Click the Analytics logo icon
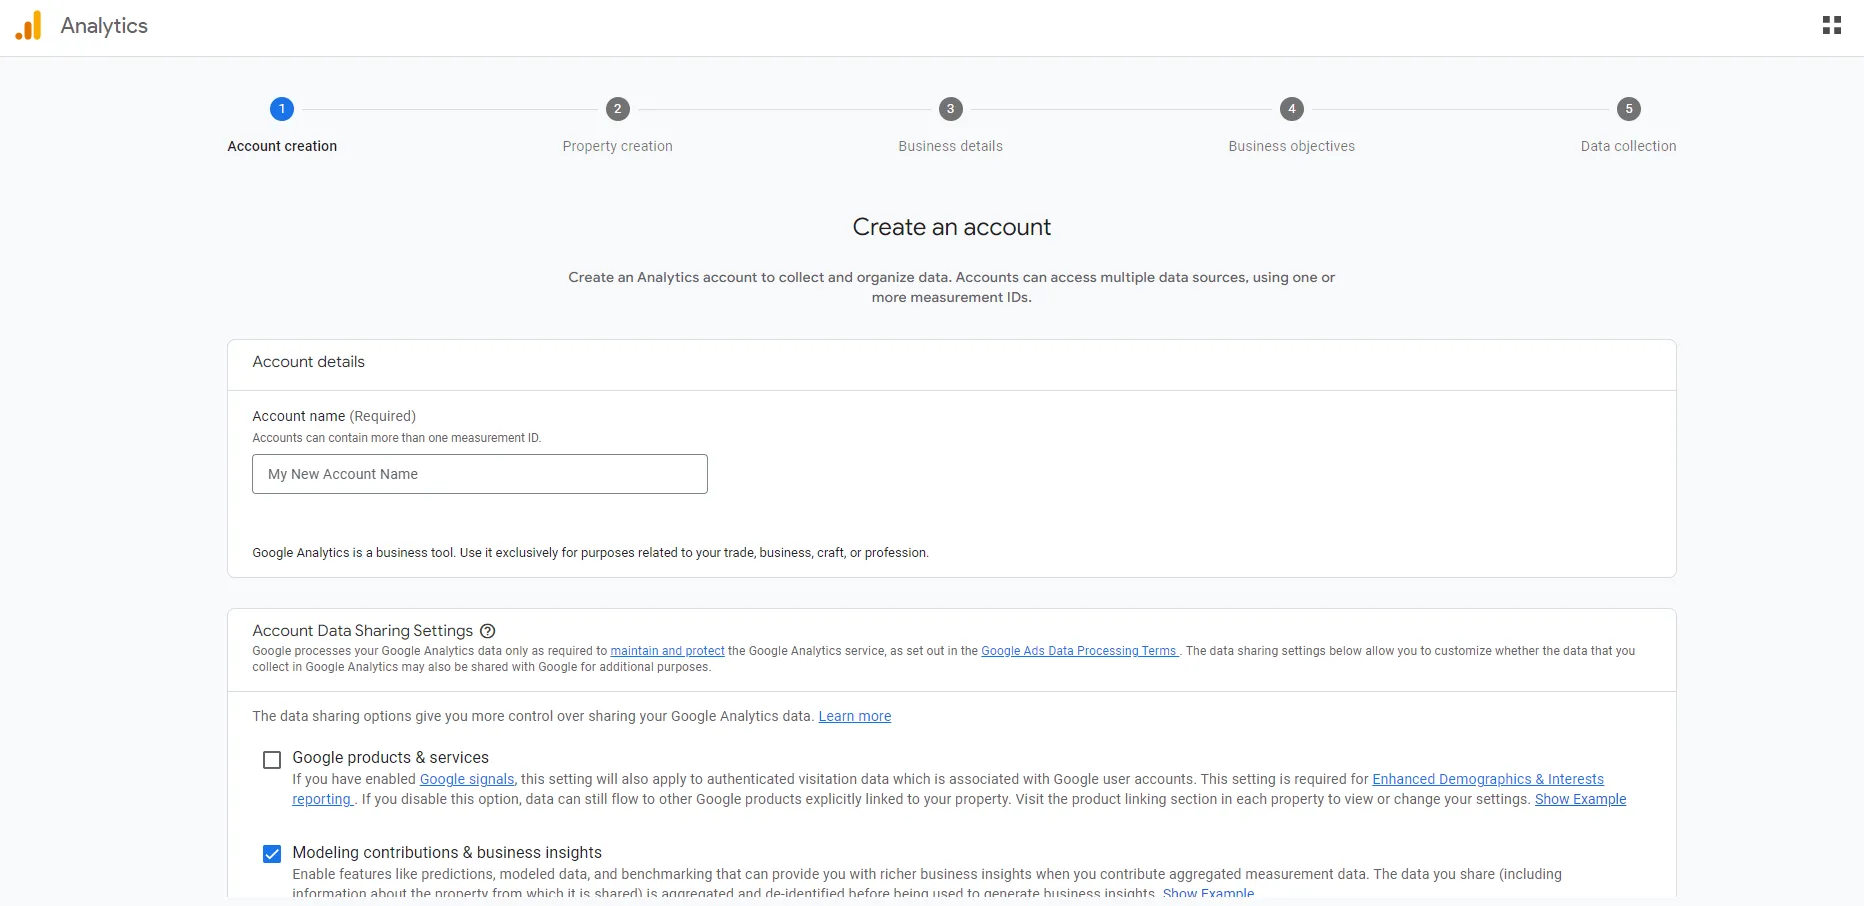Image resolution: width=1864 pixels, height=906 pixels. pos(28,26)
